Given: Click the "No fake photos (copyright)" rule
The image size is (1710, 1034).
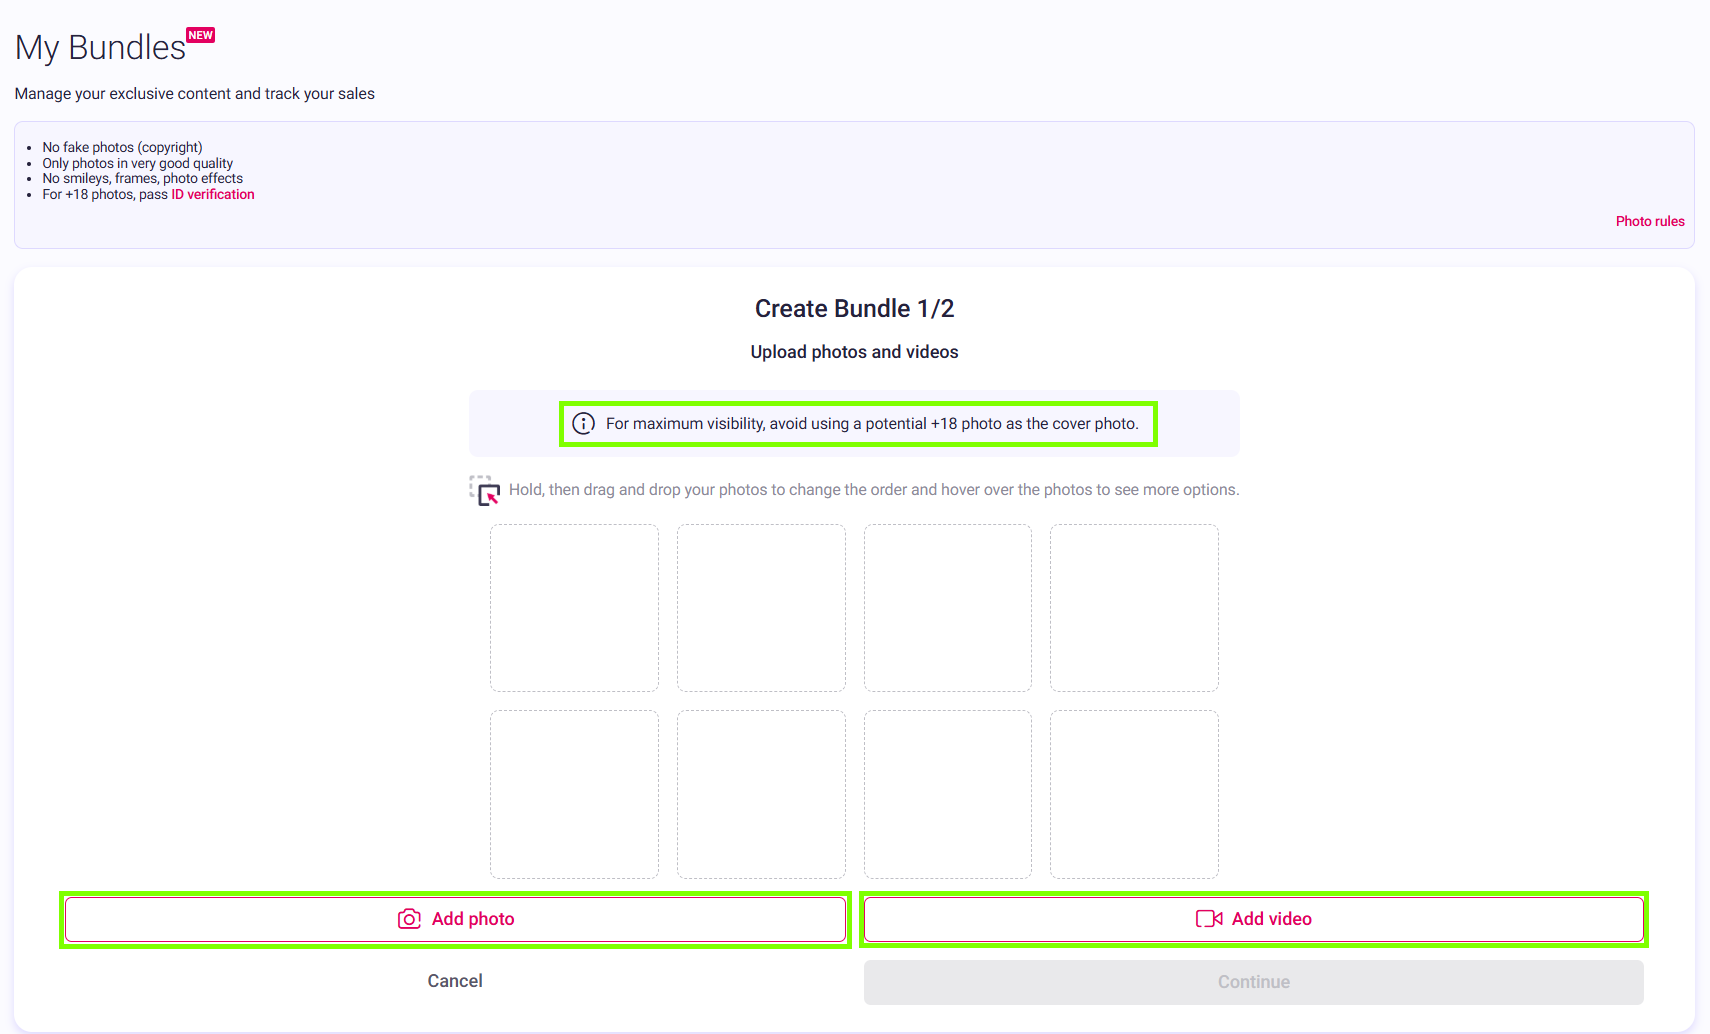Looking at the screenshot, I should (x=122, y=148).
